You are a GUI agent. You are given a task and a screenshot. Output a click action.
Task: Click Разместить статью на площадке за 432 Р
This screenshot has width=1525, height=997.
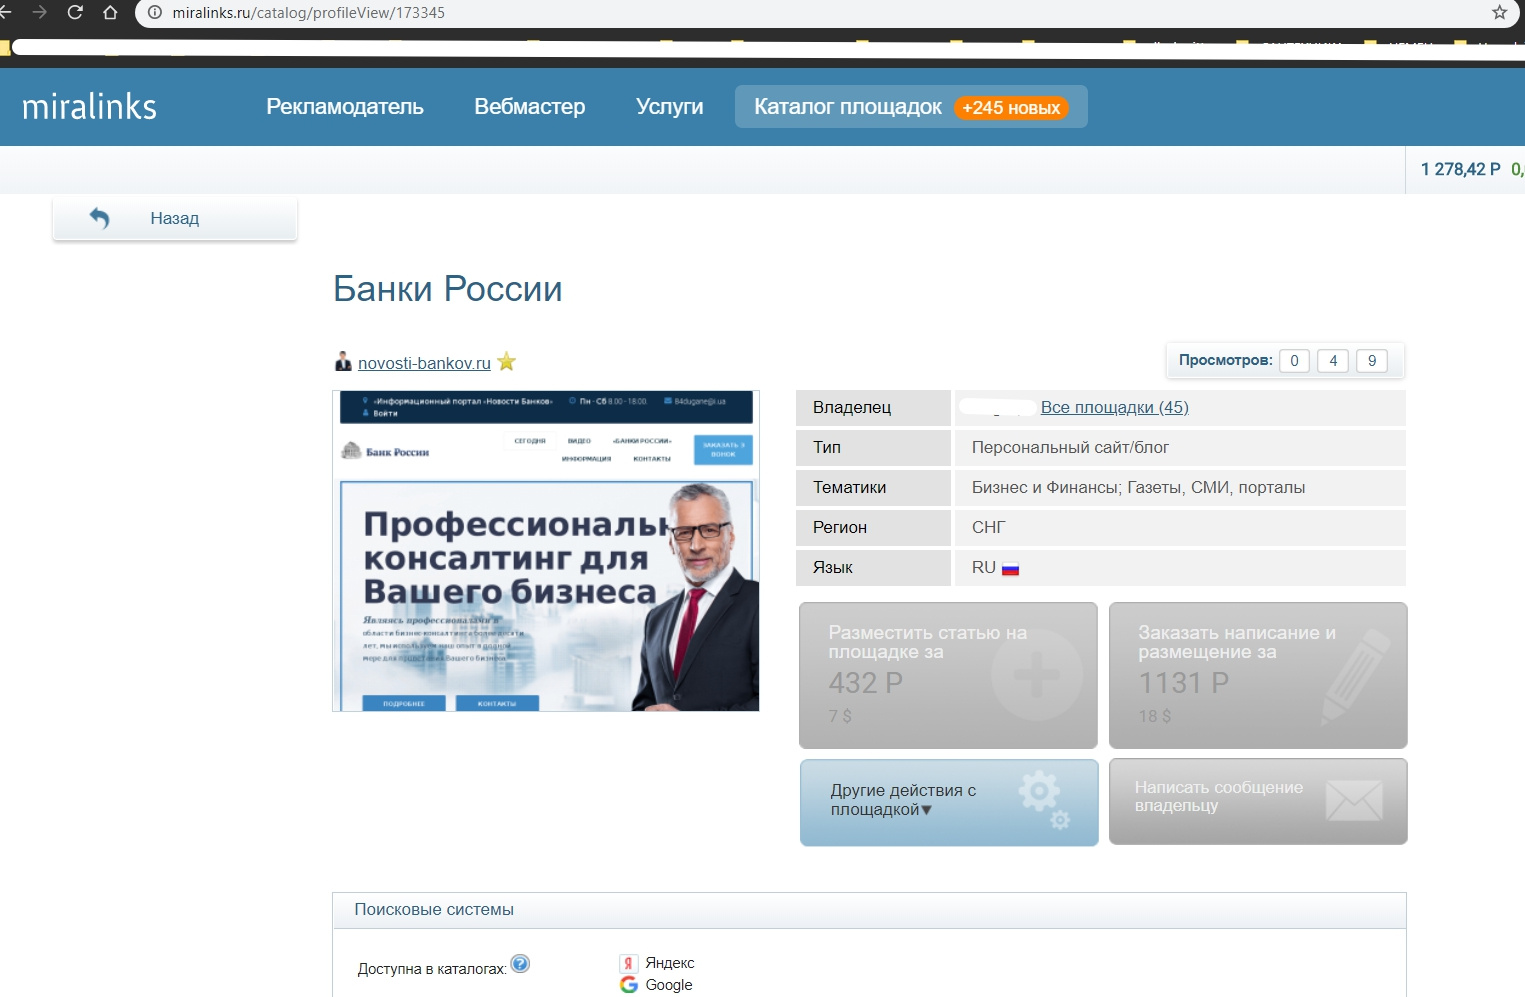[x=948, y=675]
